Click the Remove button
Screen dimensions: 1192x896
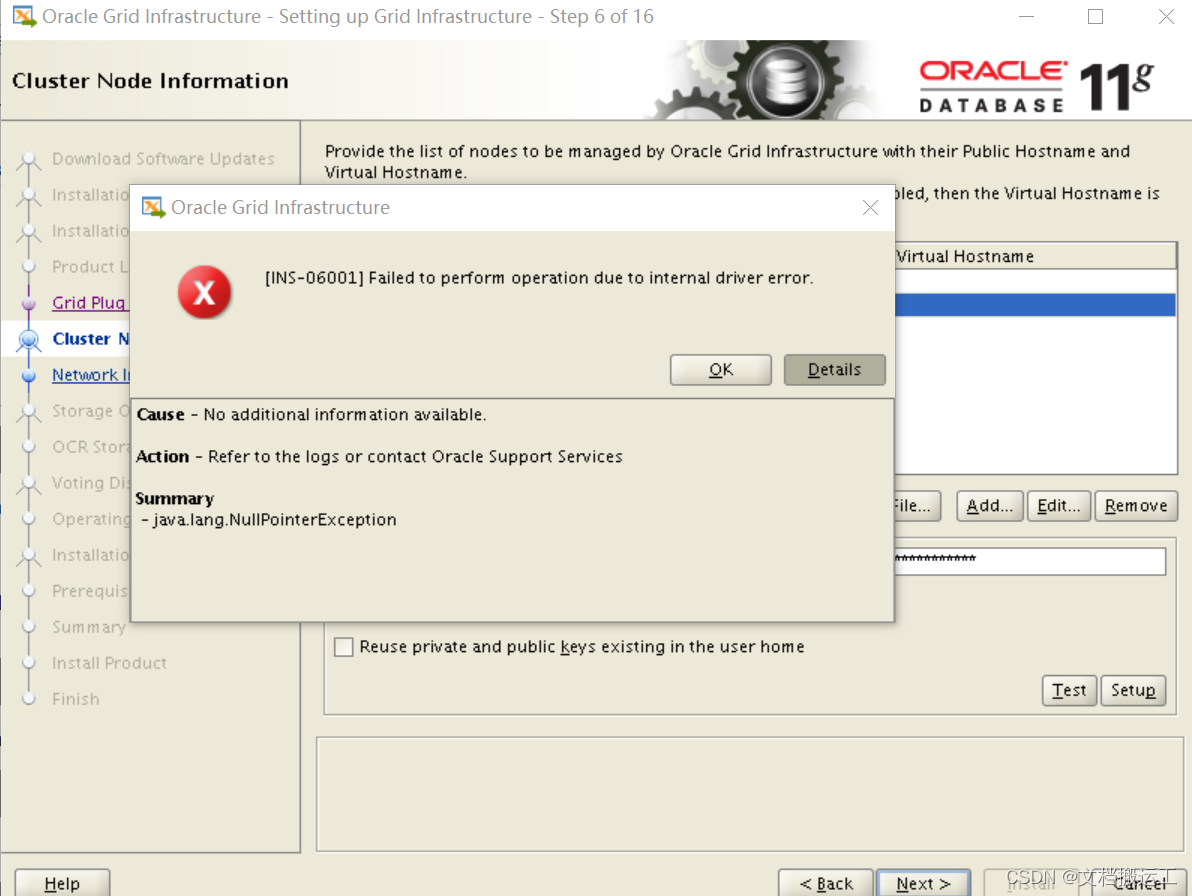[x=1136, y=506]
